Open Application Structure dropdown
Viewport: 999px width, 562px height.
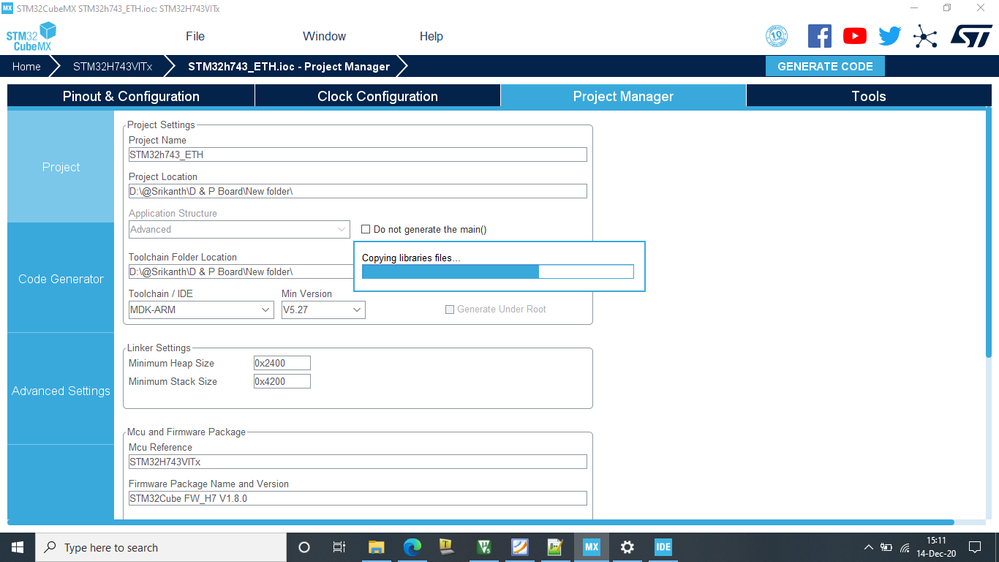tap(239, 229)
